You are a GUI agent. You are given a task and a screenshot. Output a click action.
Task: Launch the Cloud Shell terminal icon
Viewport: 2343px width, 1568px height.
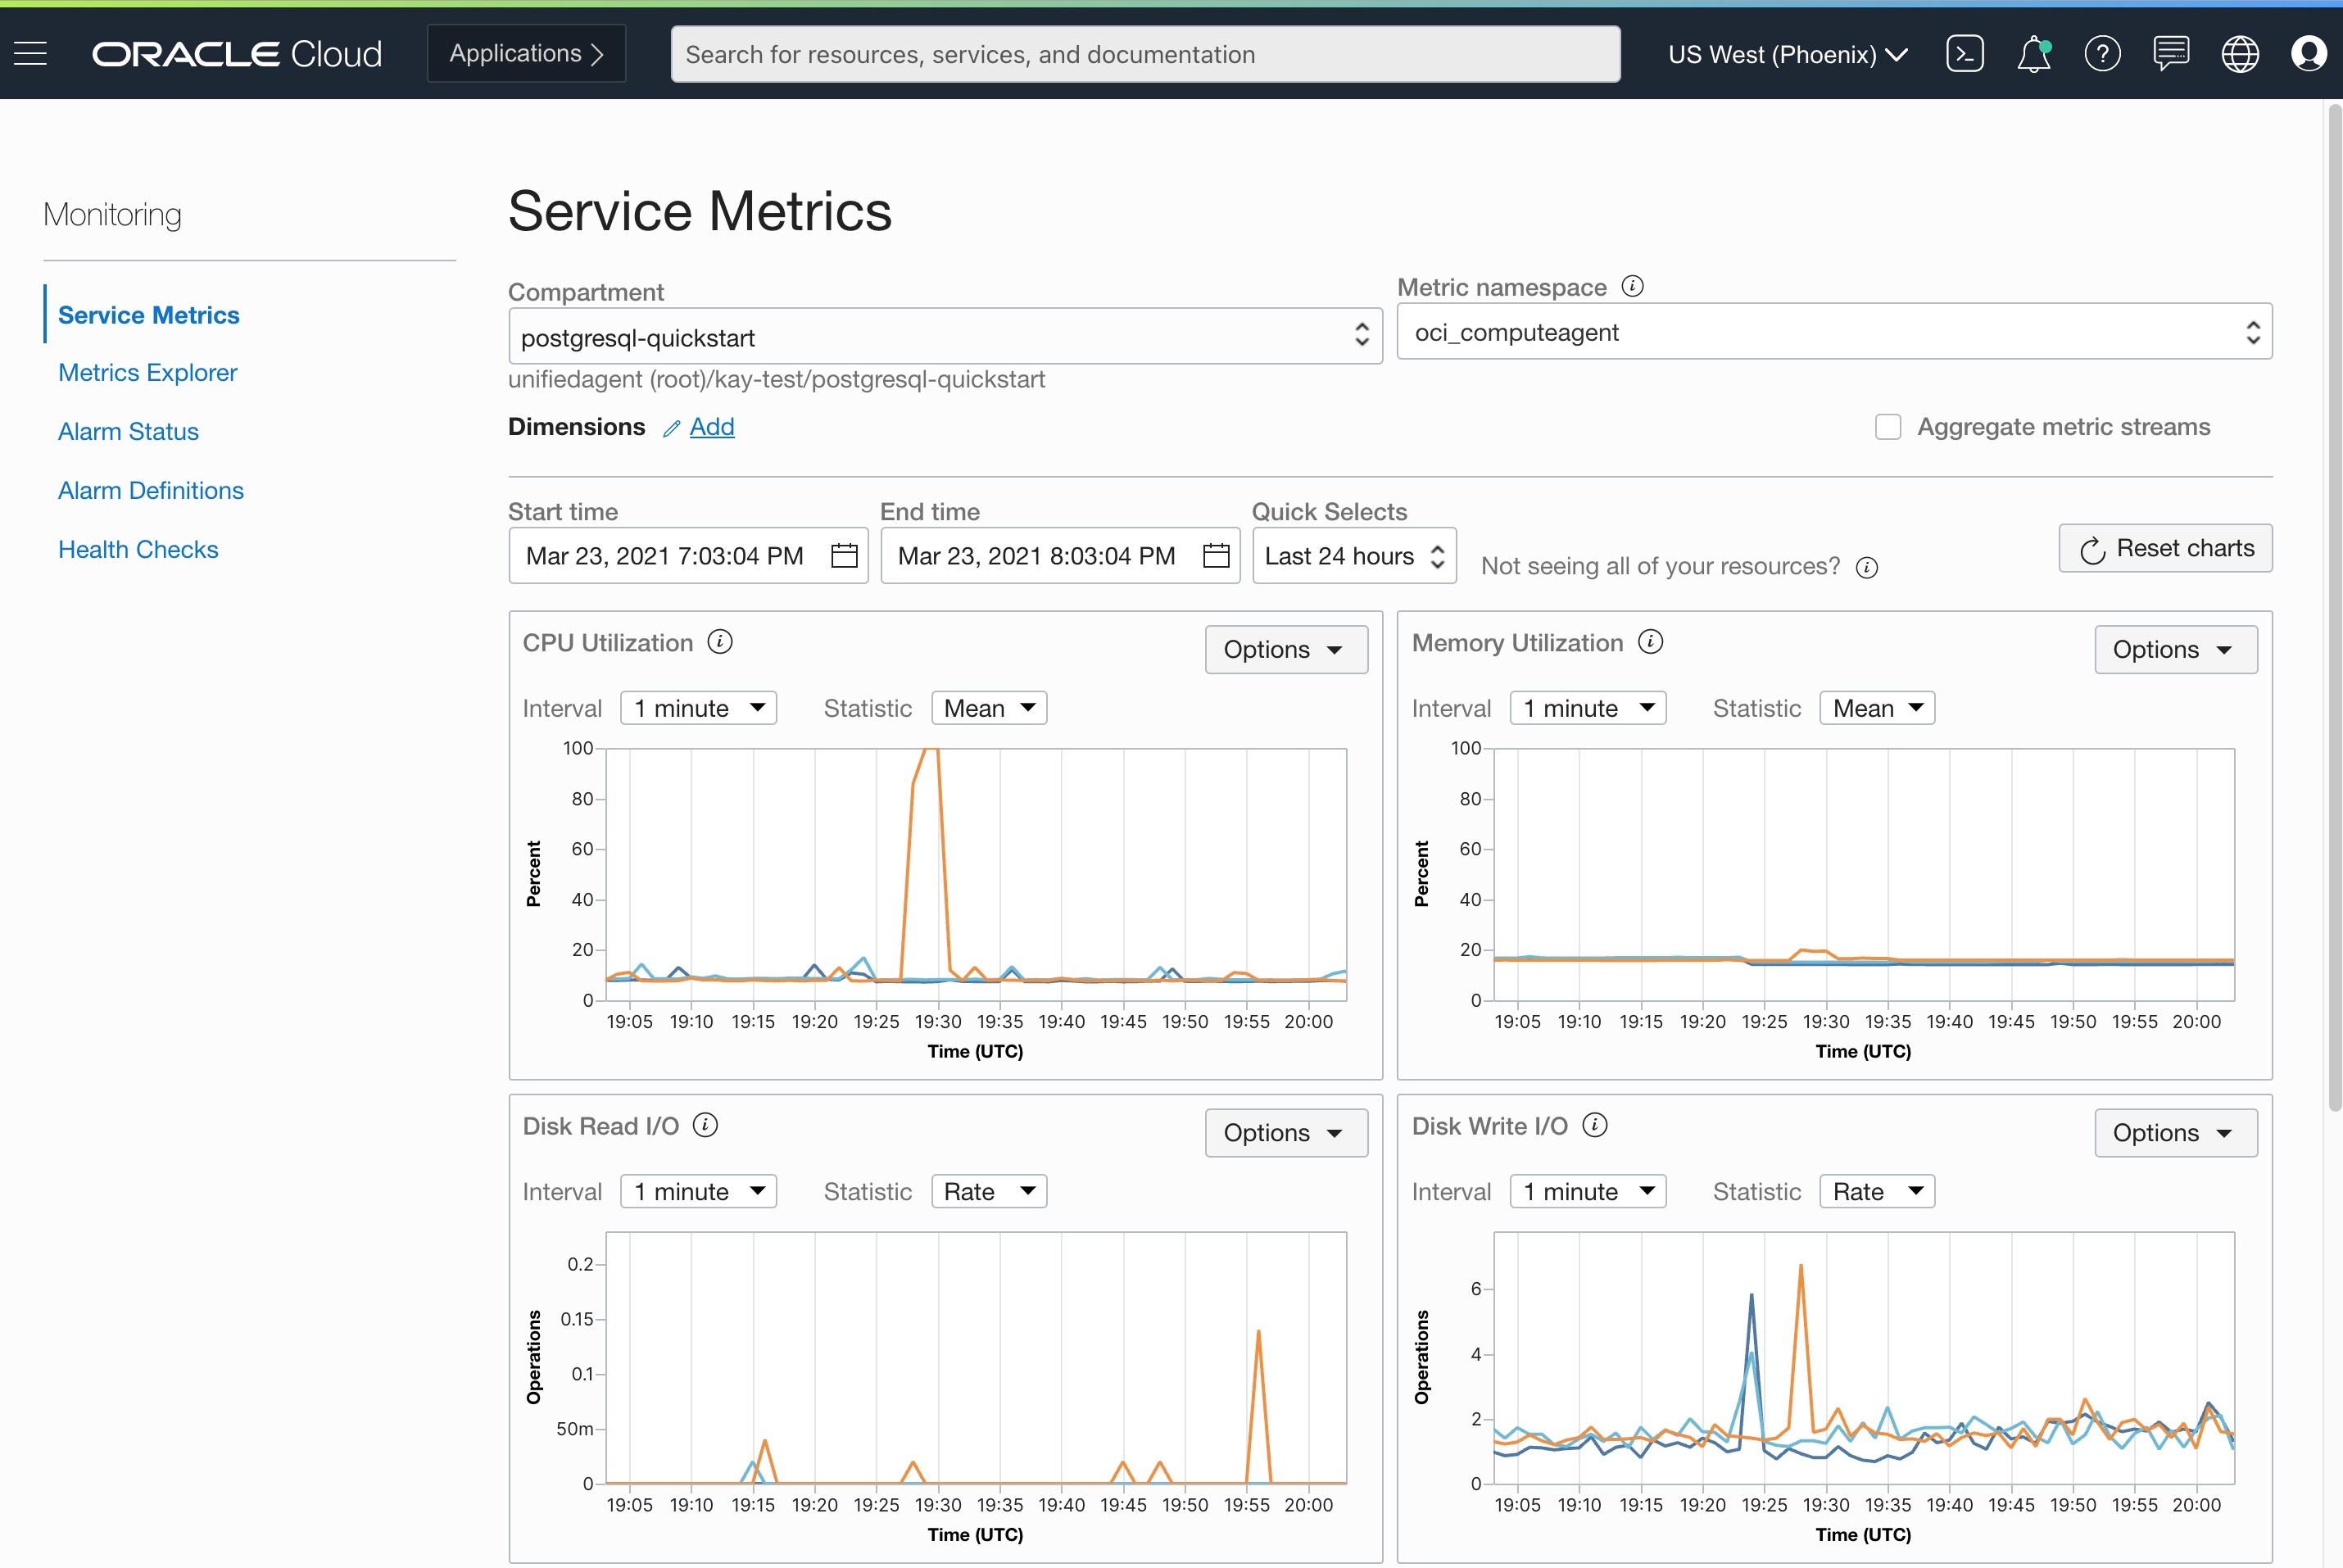point(1964,53)
